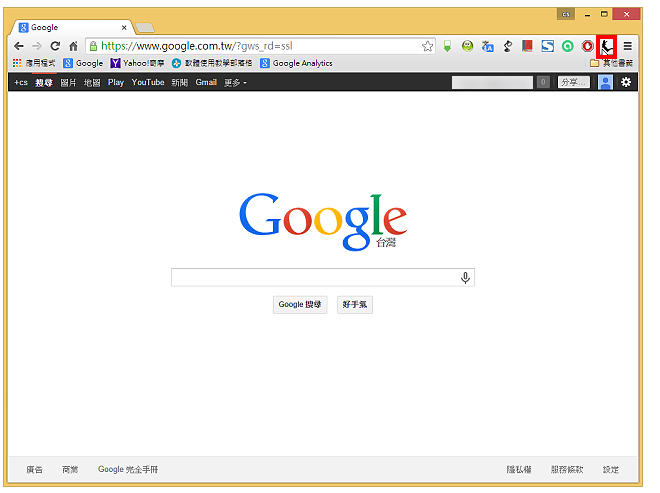Expand the More (更多) dropdown
Screen dimensions: 660x493
coord(235,83)
